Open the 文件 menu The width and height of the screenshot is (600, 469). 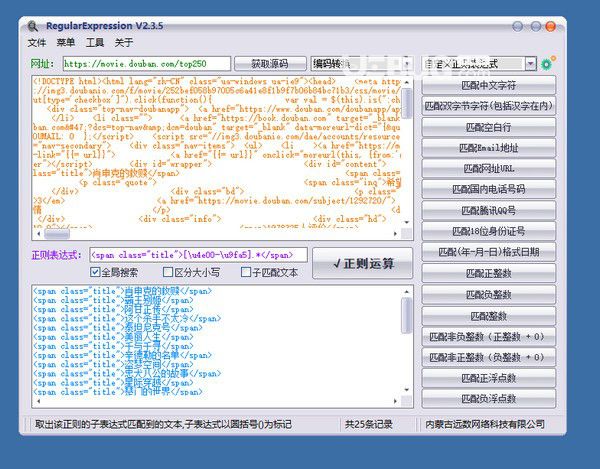[37, 42]
